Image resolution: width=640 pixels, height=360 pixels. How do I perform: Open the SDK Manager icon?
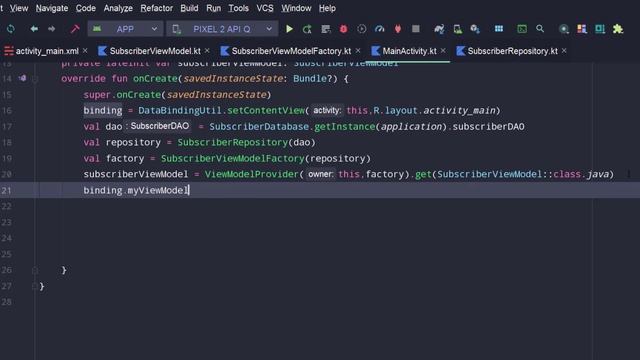[475, 29]
